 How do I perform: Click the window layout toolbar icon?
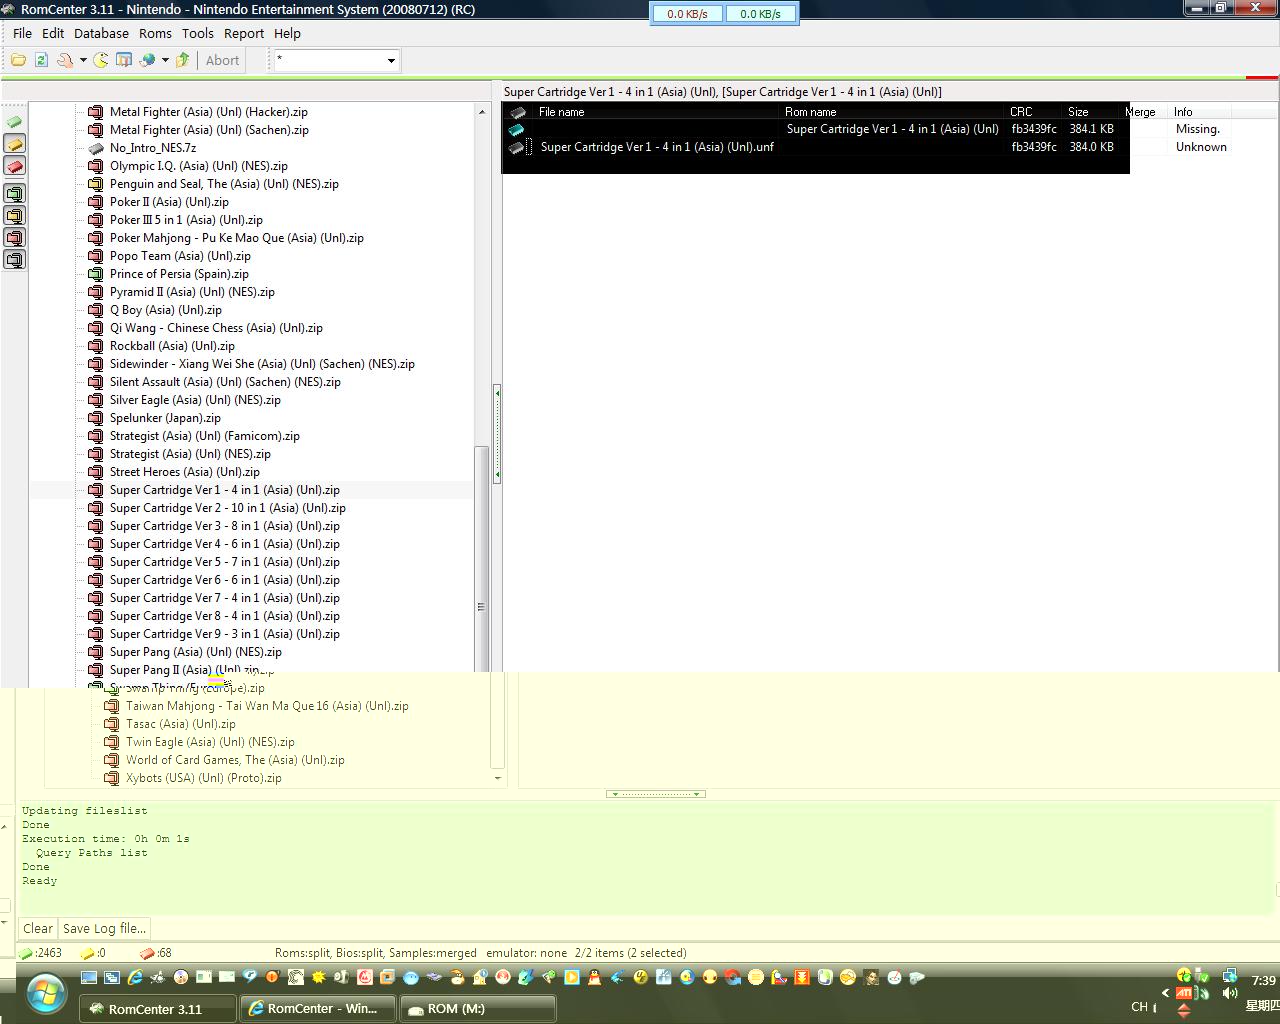[124, 60]
